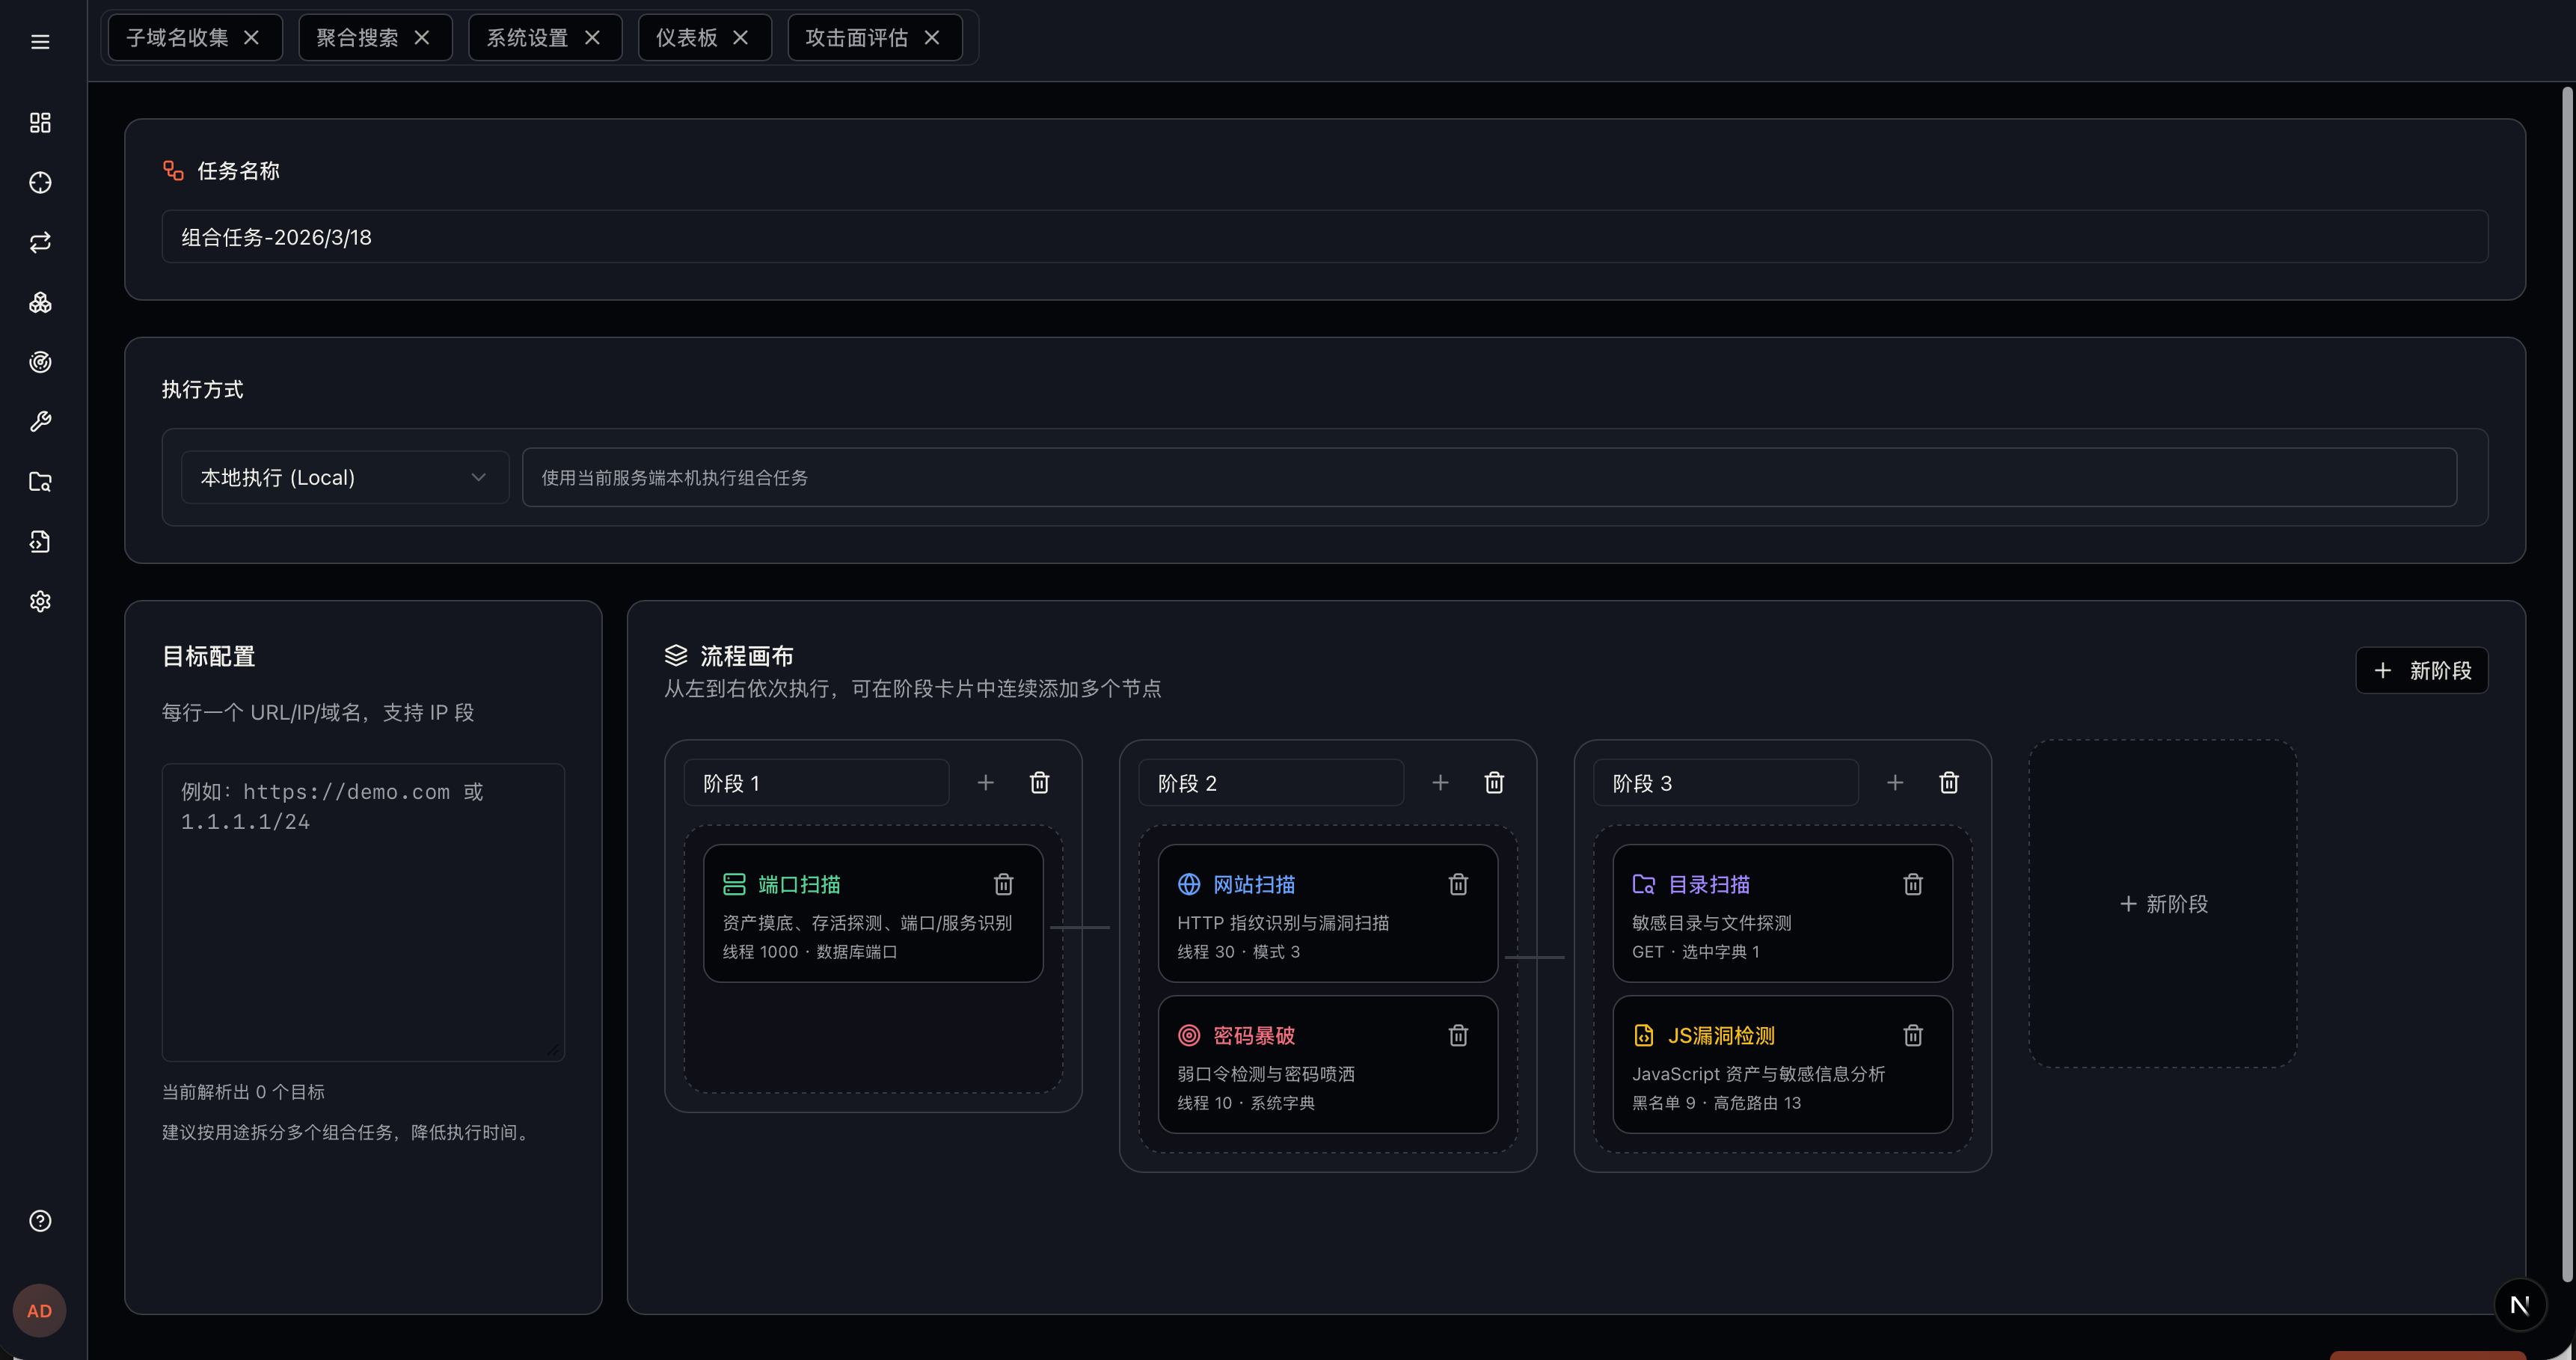Select the wrench tools icon in sidebar
The width and height of the screenshot is (2576, 1360).
point(40,421)
